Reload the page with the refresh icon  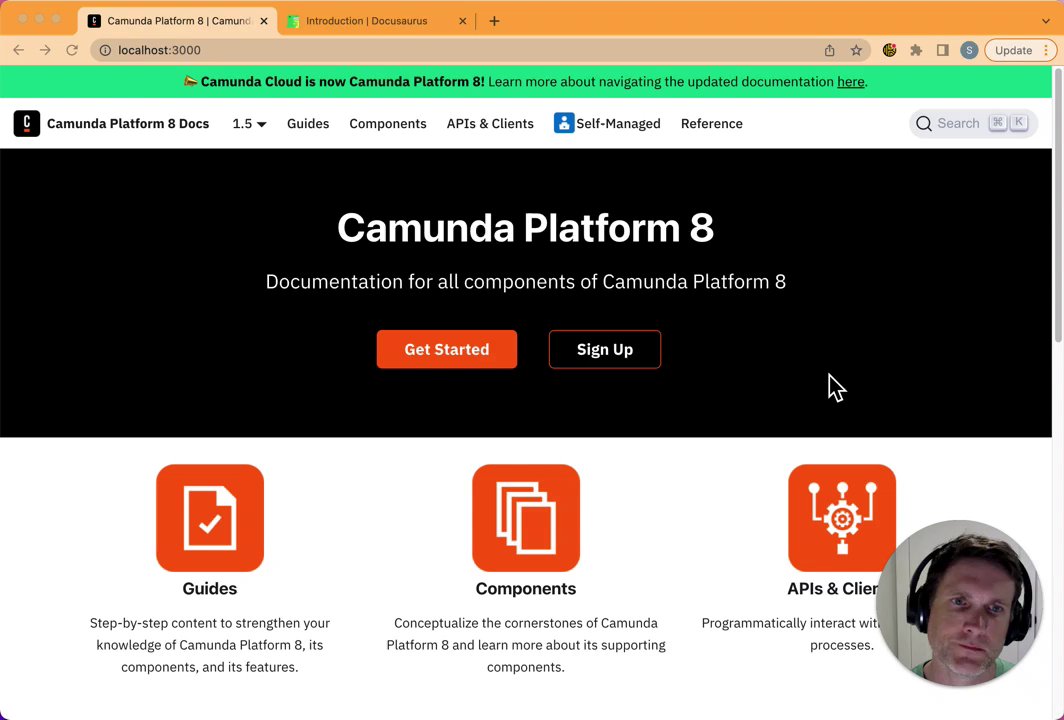[72, 50]
